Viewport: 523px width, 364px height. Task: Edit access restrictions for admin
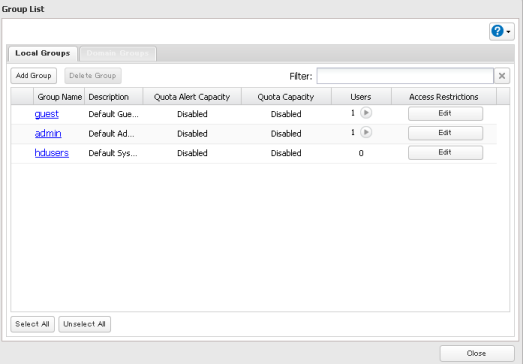coord(445,133)
